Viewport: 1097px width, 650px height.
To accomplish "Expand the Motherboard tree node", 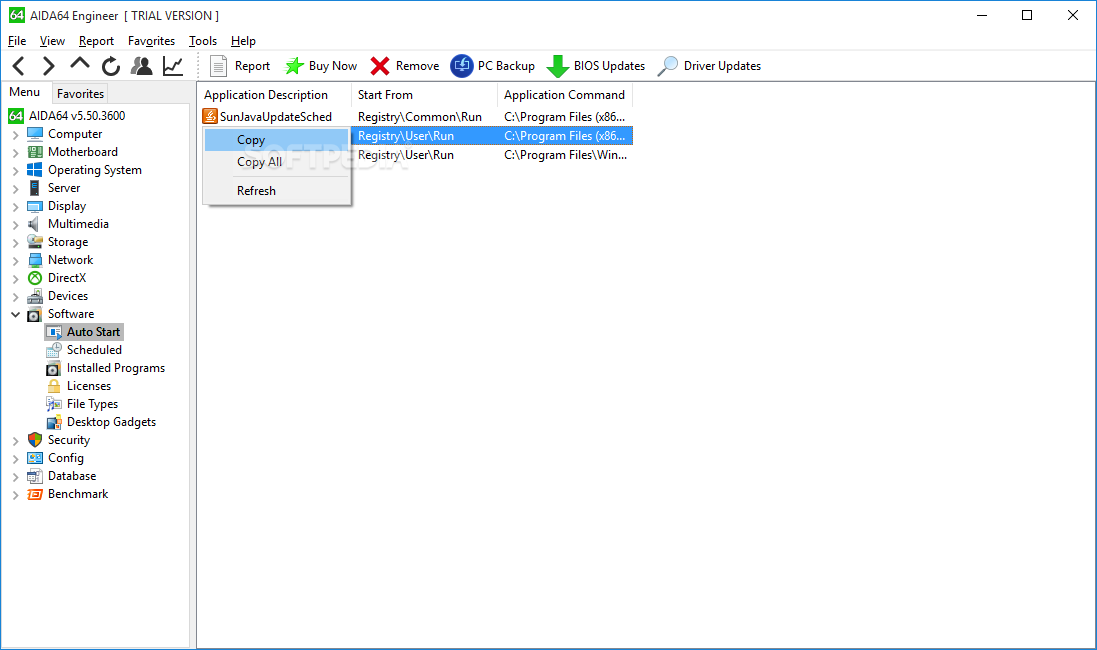I will coord(15,153).
